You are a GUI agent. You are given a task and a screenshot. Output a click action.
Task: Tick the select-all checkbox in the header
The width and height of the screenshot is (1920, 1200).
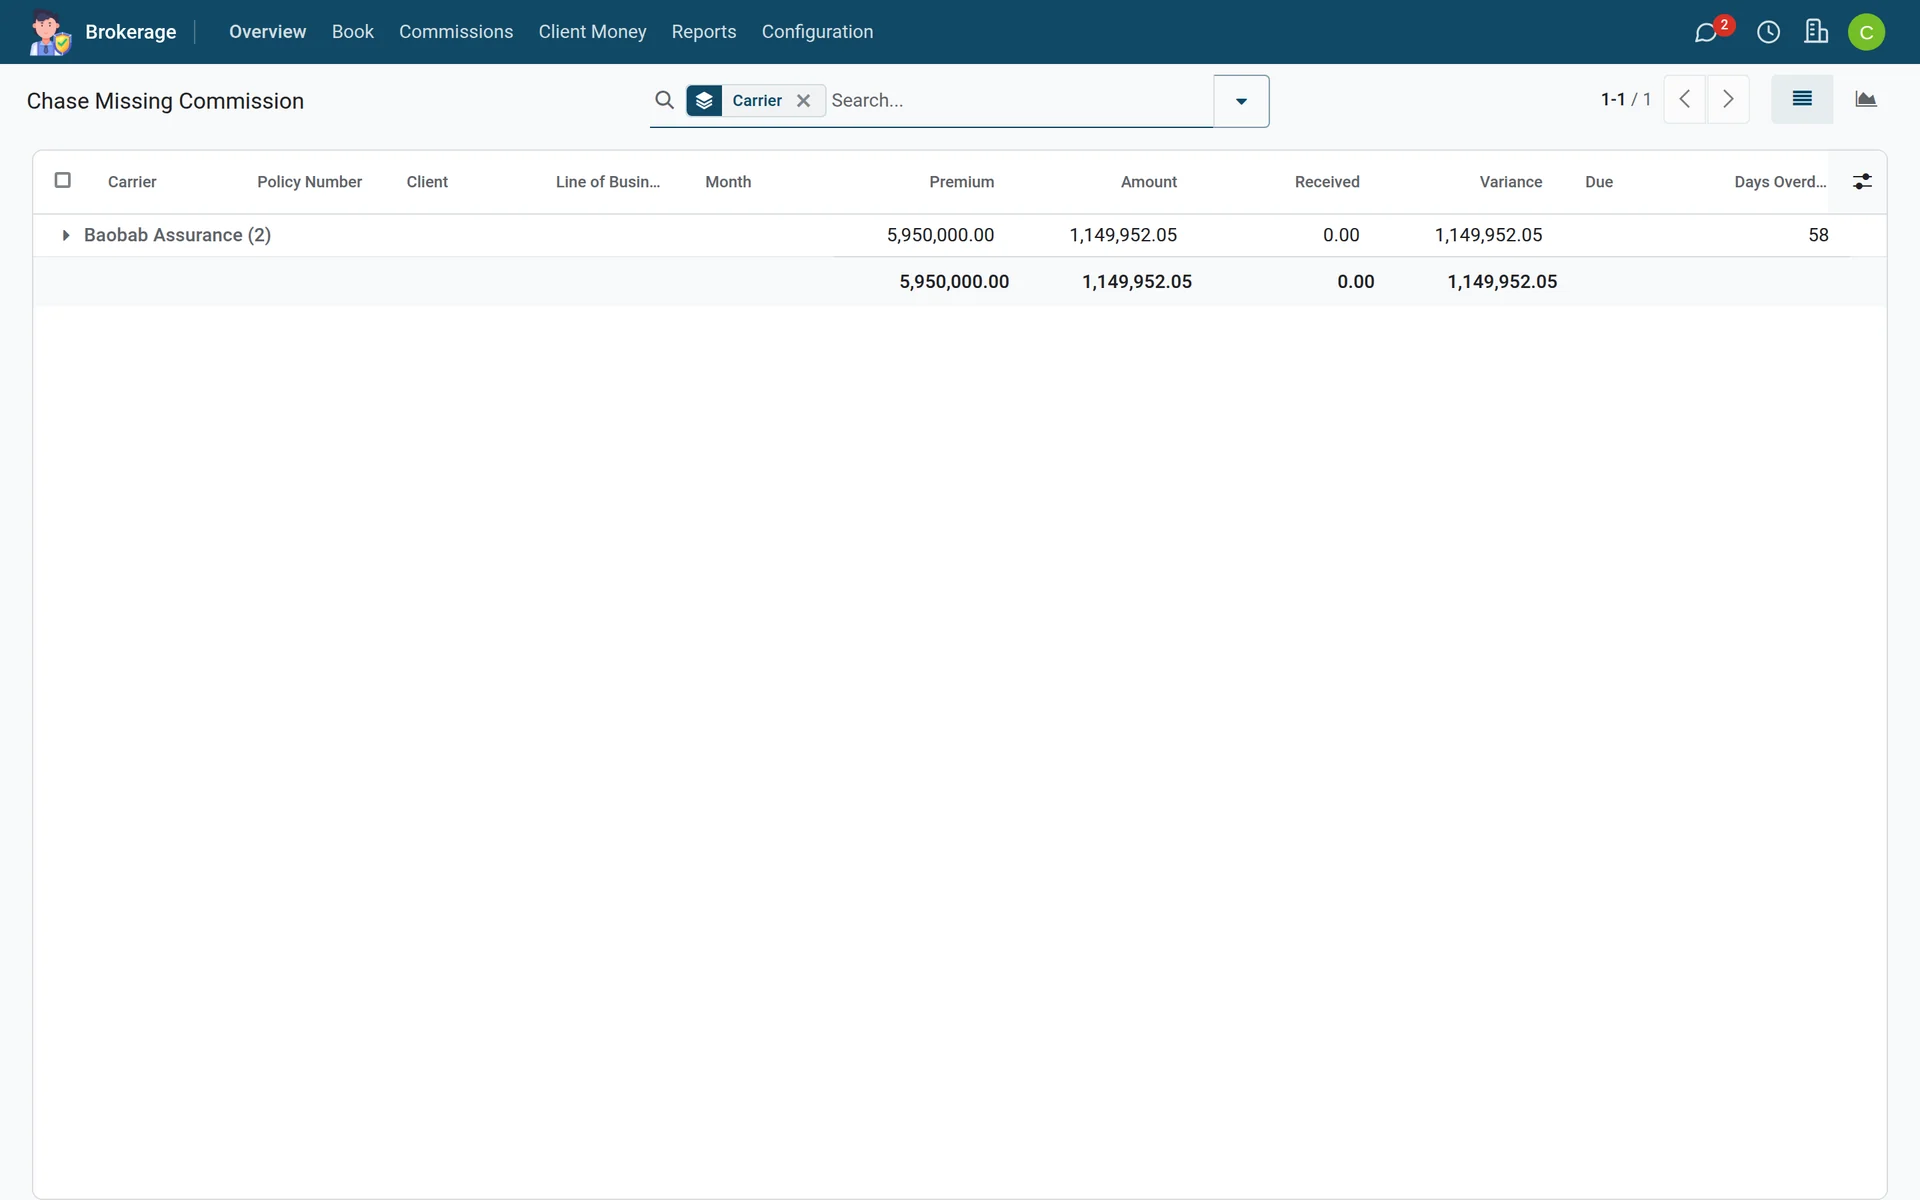click(62, 180)
